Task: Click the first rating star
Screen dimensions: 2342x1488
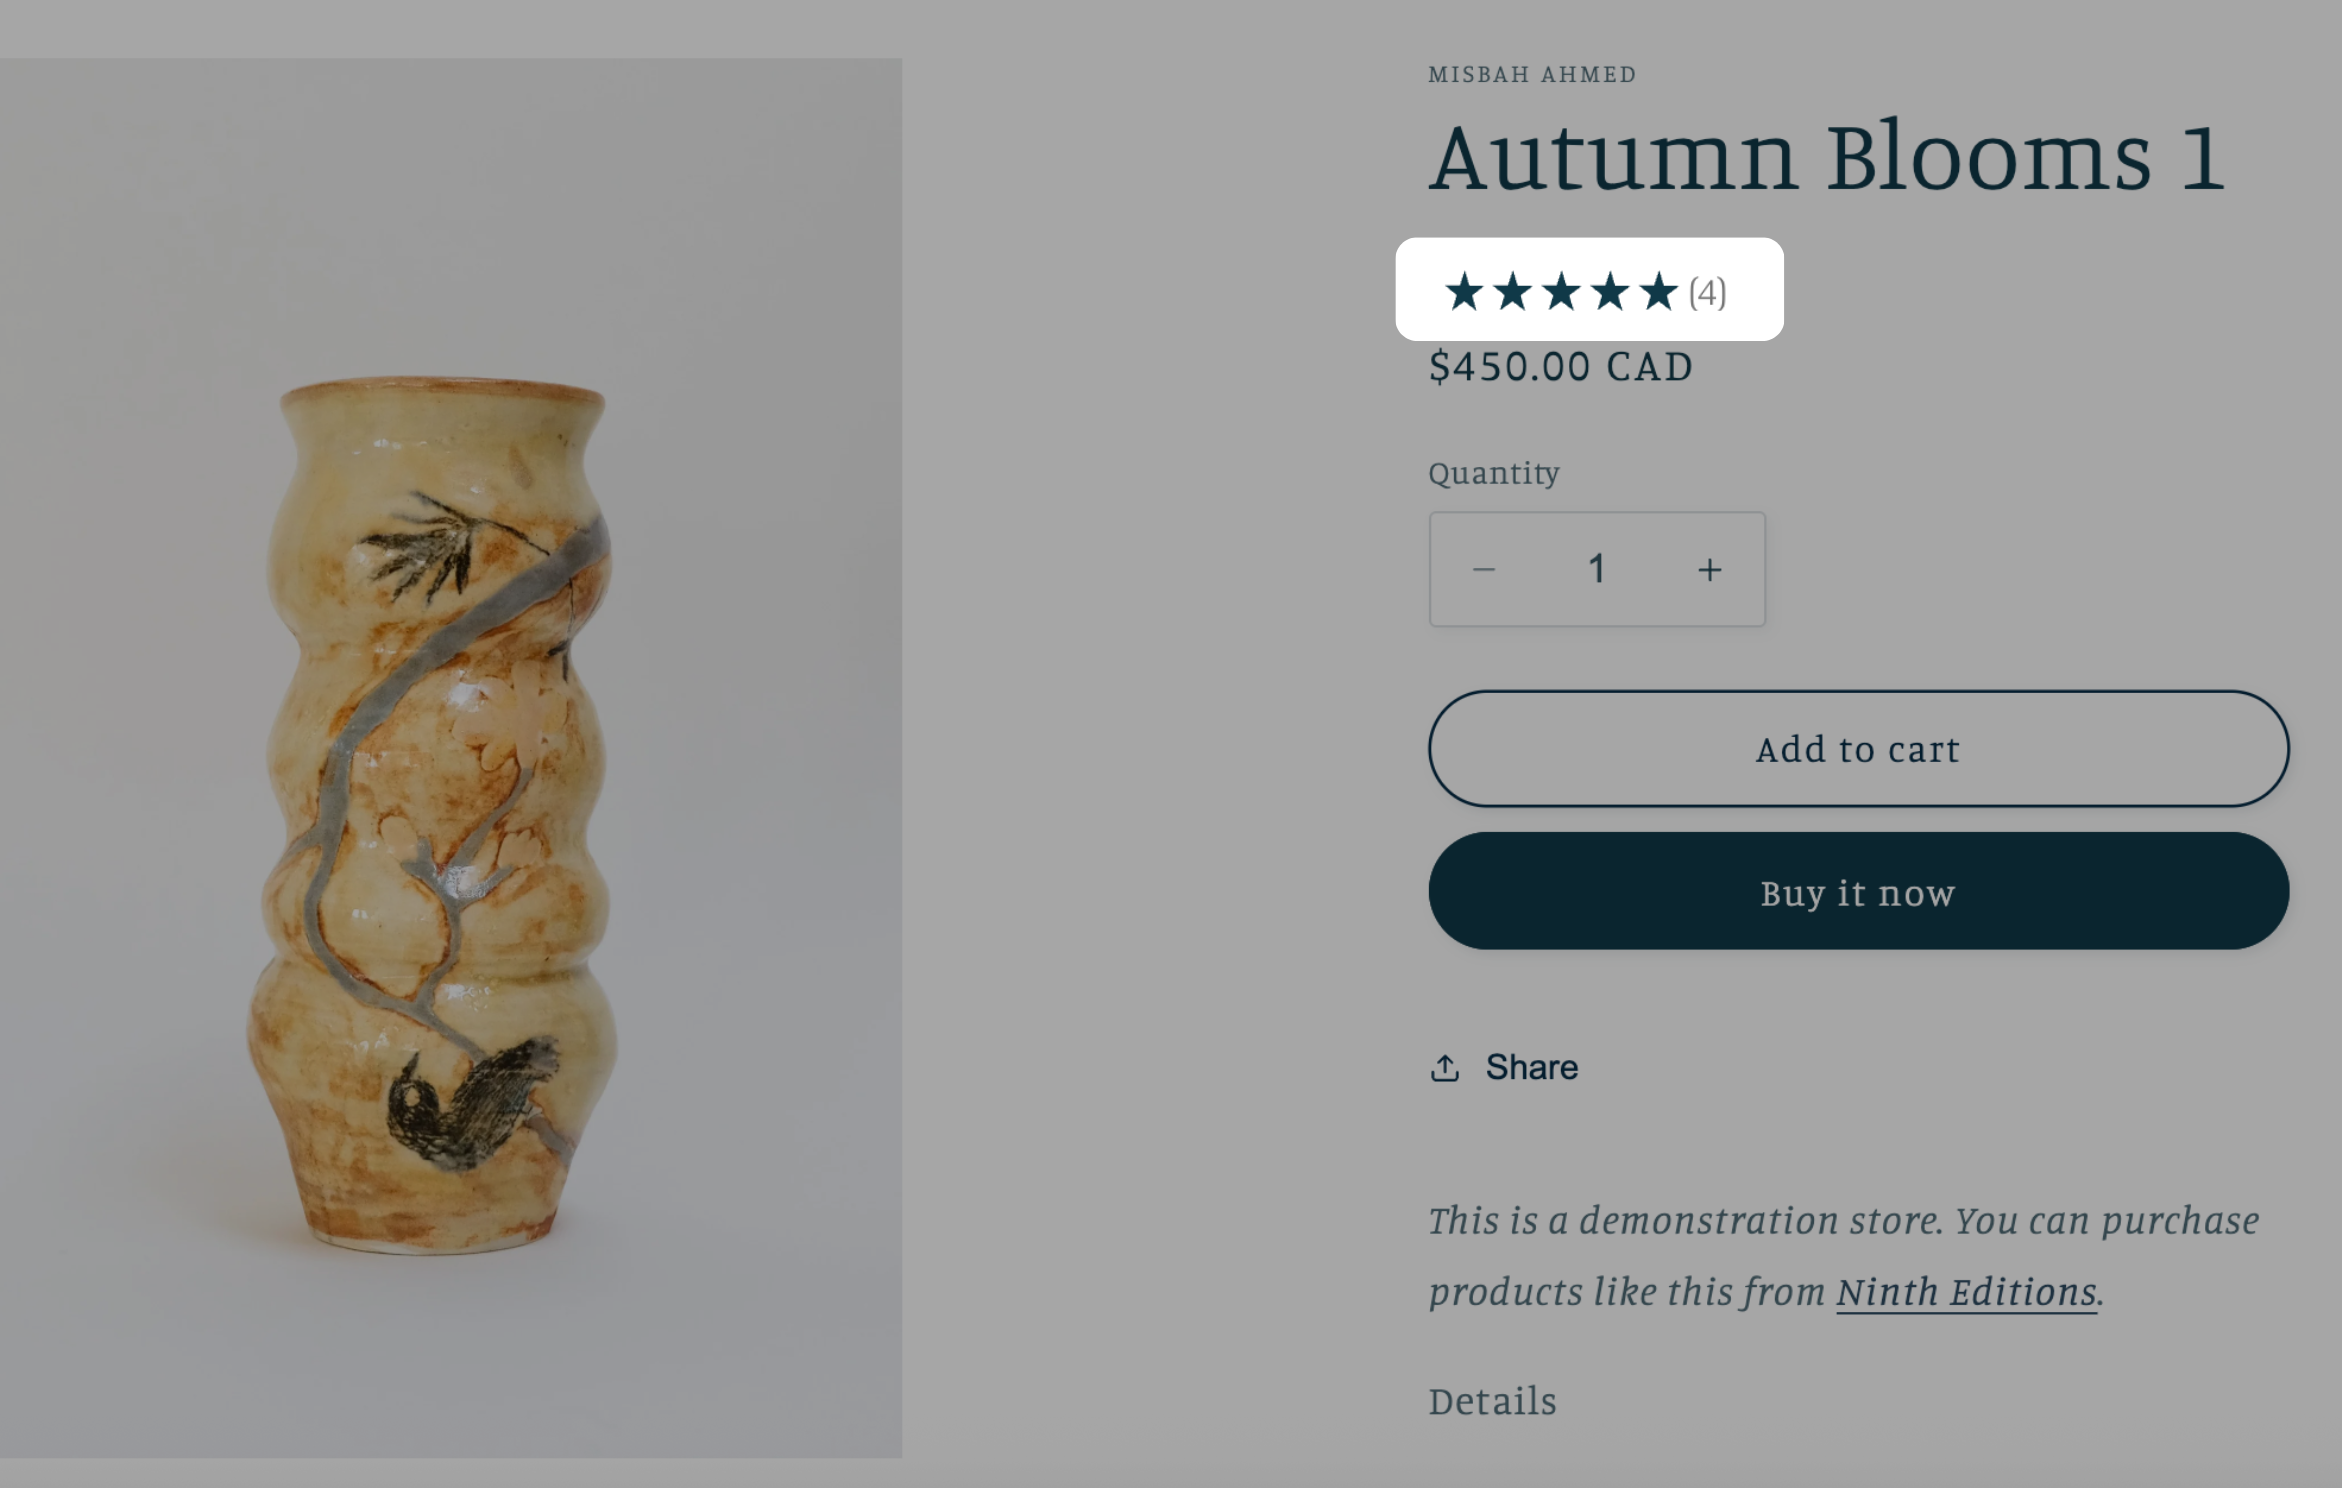Action: click(1464, 292)
